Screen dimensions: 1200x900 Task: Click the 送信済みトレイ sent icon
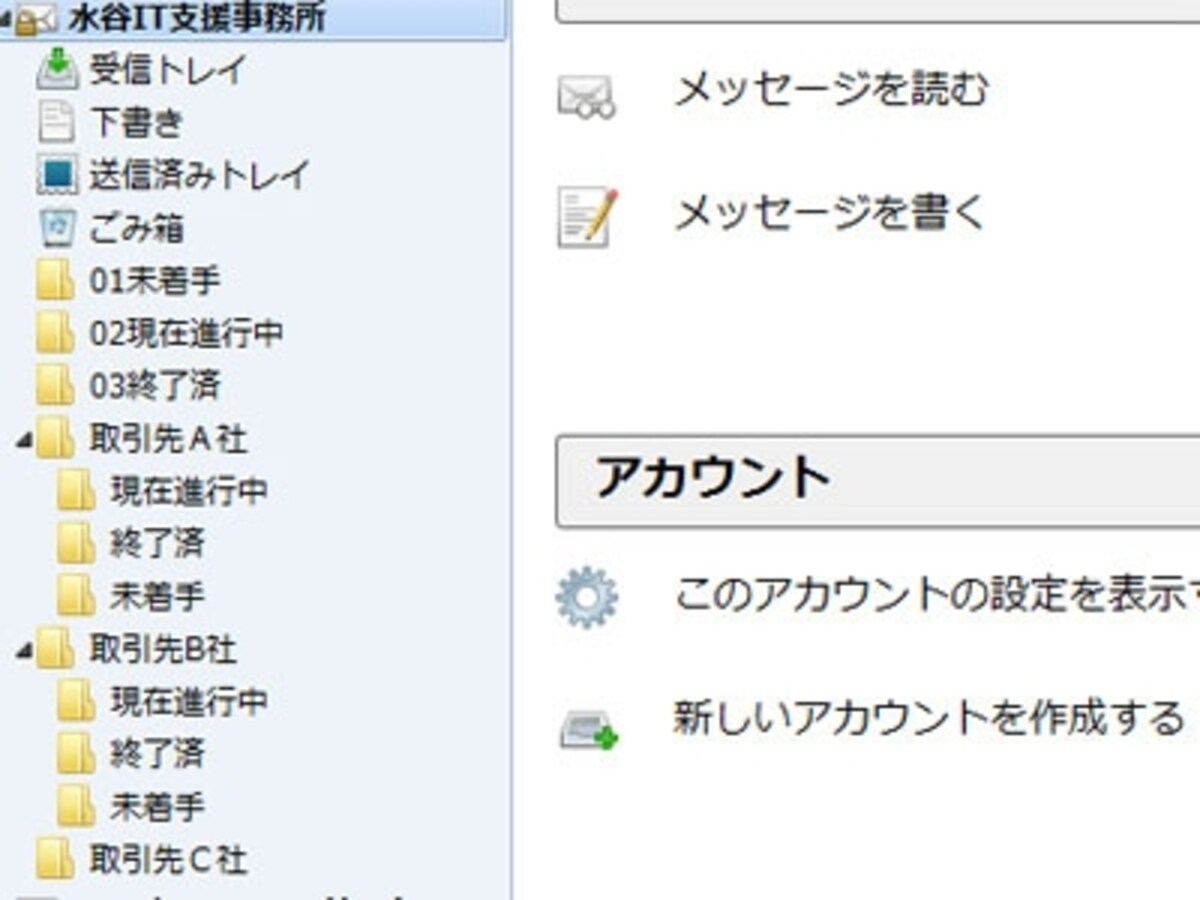(57, 176)
